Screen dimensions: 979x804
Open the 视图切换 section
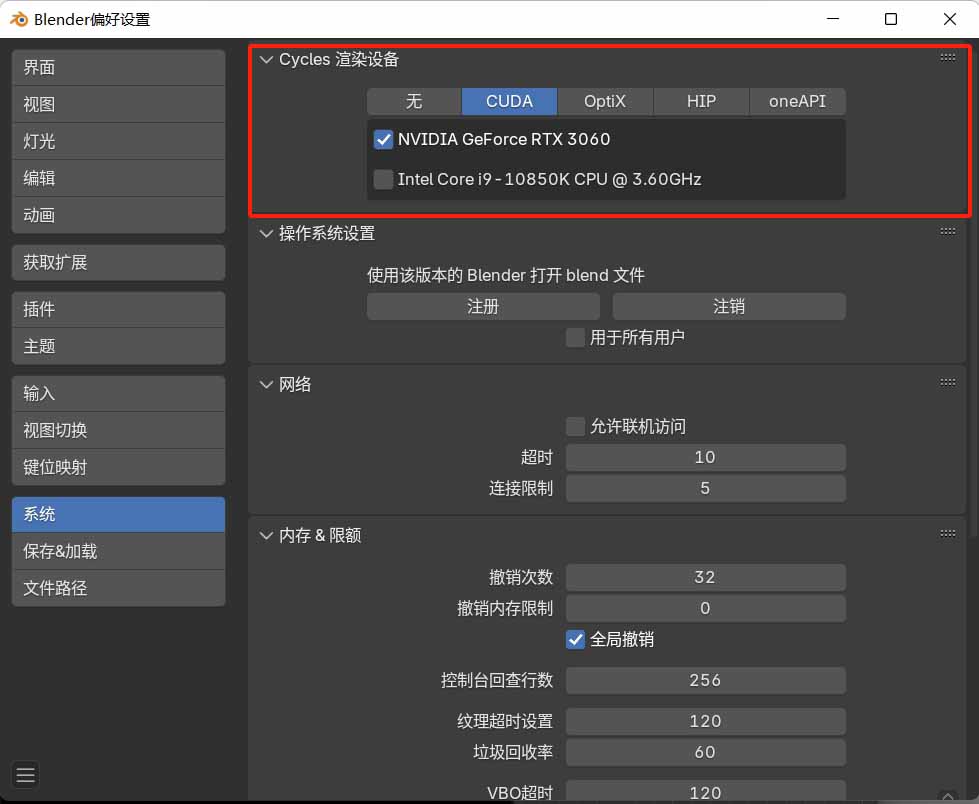pyautogui.click(x=119, y=430)
